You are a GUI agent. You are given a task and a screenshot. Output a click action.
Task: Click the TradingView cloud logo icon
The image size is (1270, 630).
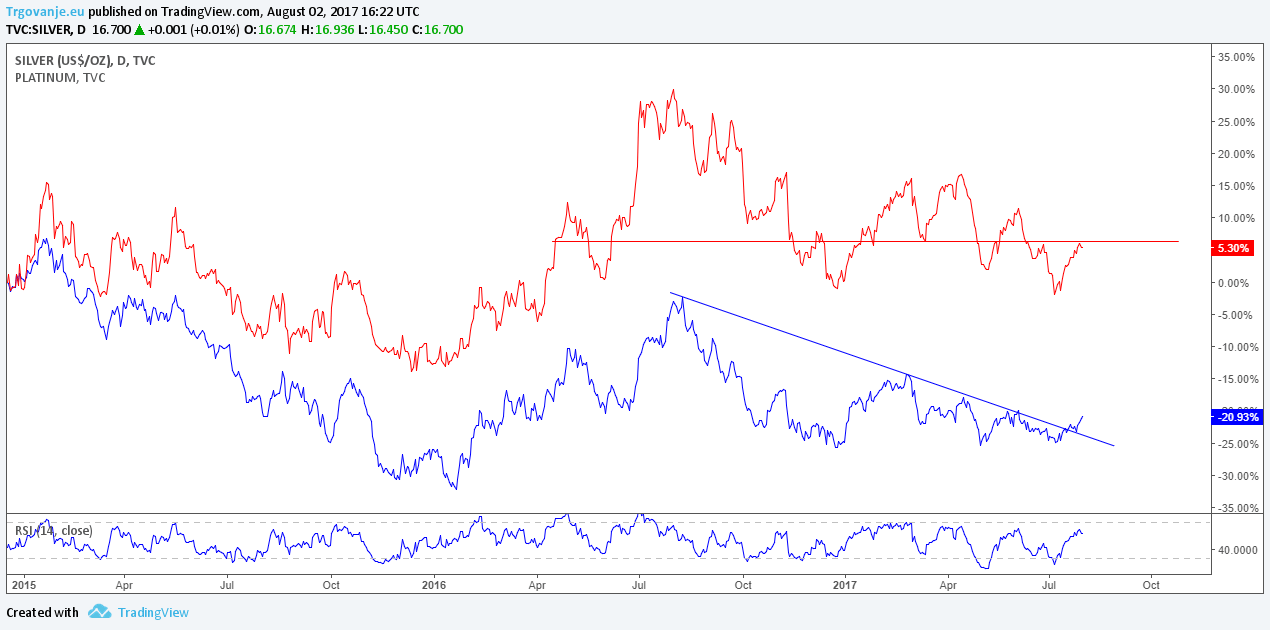tap(98, 612)
